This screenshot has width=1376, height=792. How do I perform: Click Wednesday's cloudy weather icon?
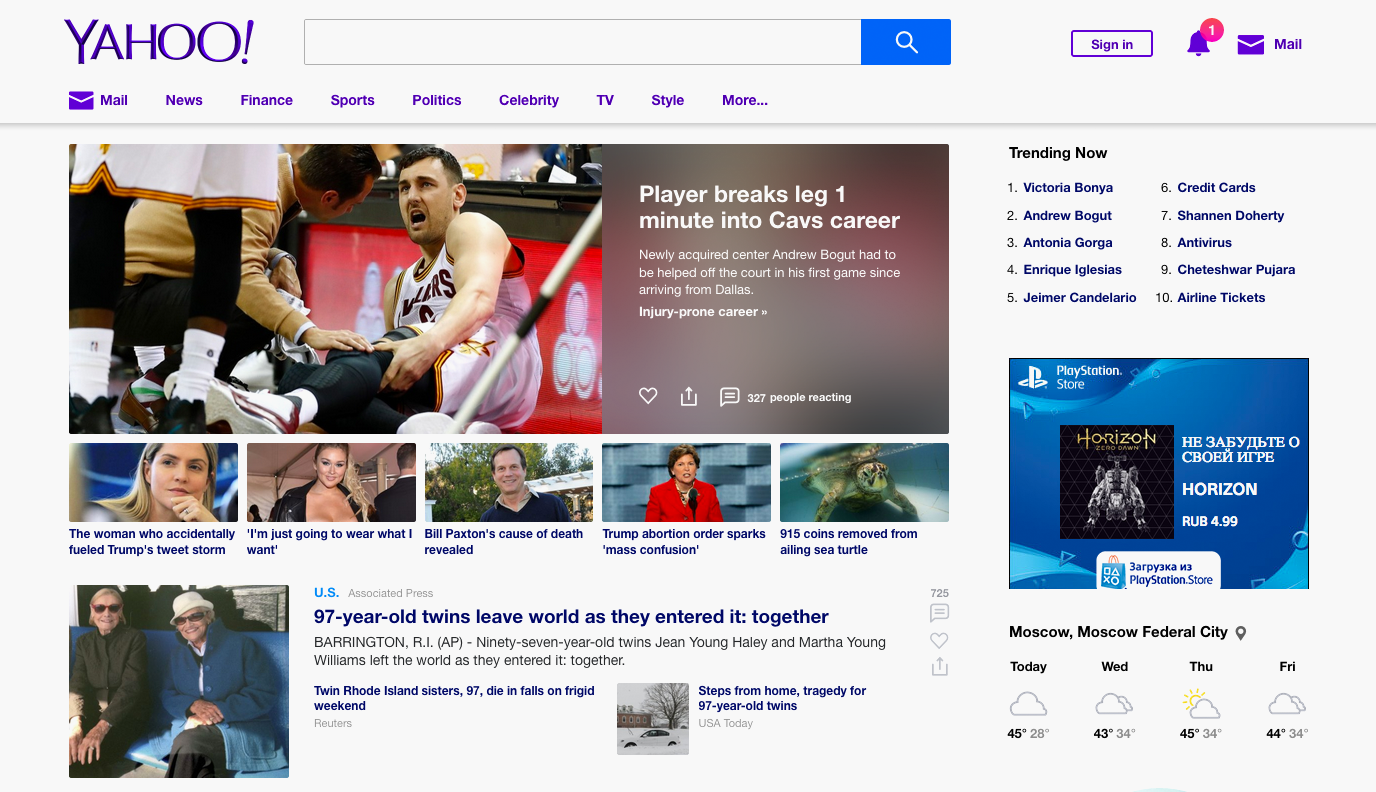(1114, 704)
